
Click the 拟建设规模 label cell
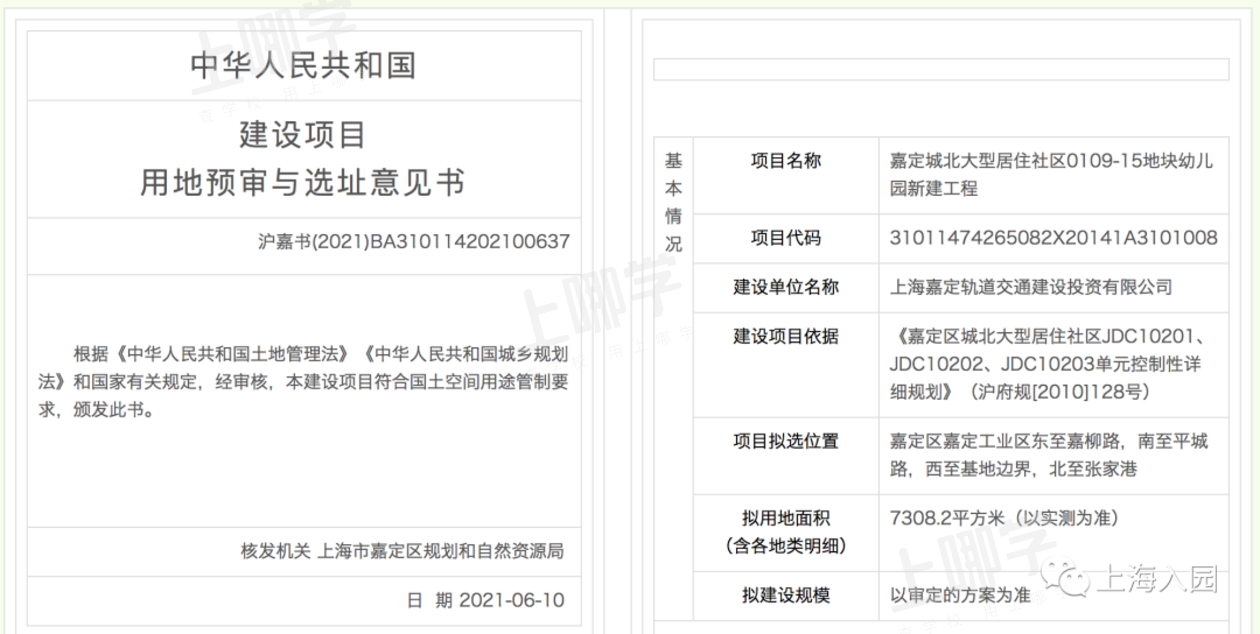(786, 595)
